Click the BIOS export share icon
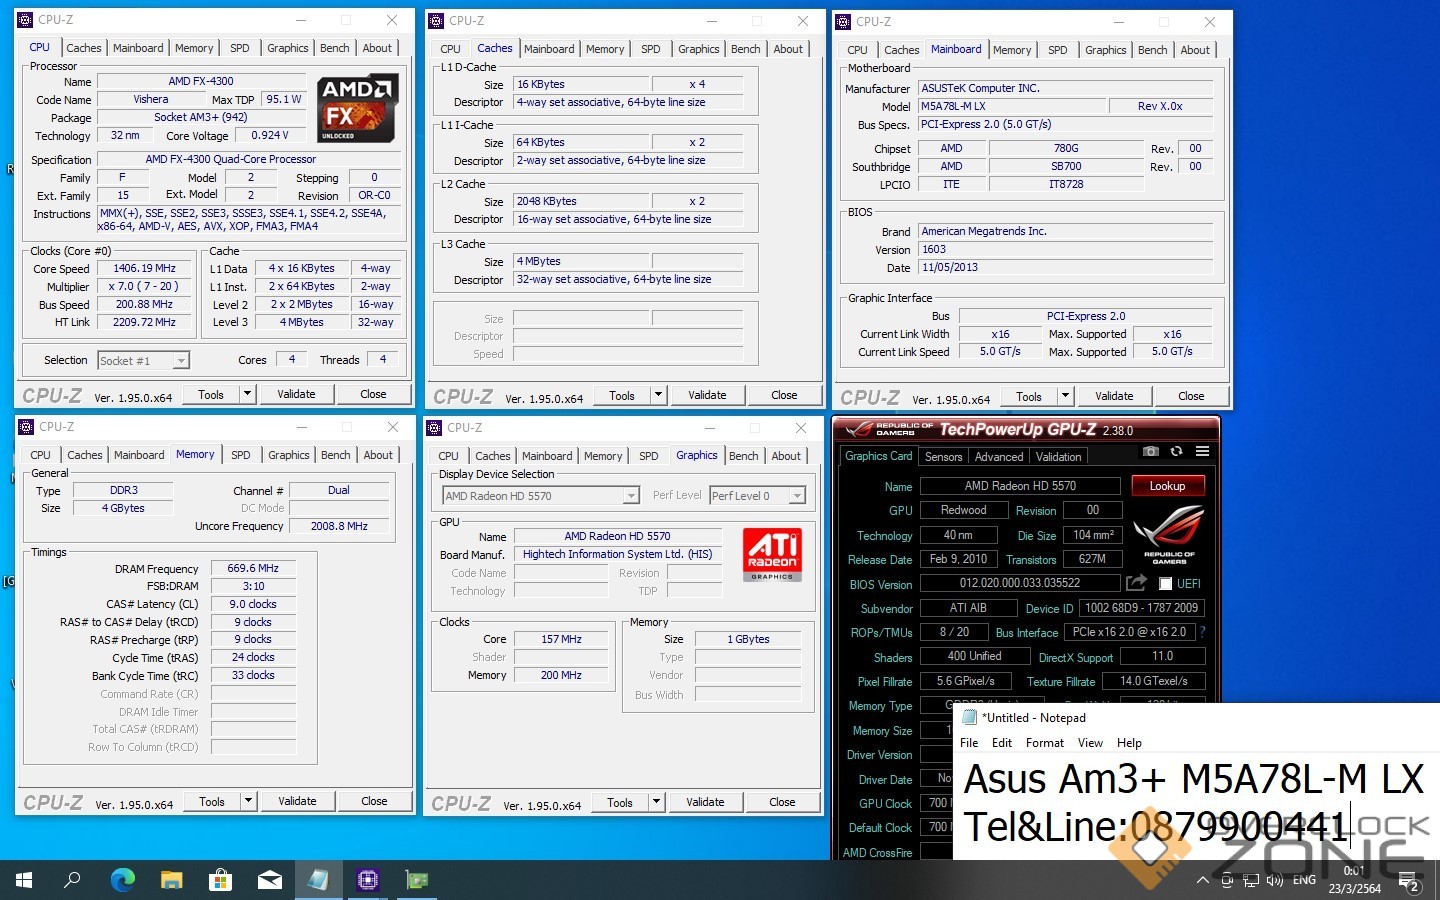Viewport: 1440px width, 900px height. pos(1136,583)
